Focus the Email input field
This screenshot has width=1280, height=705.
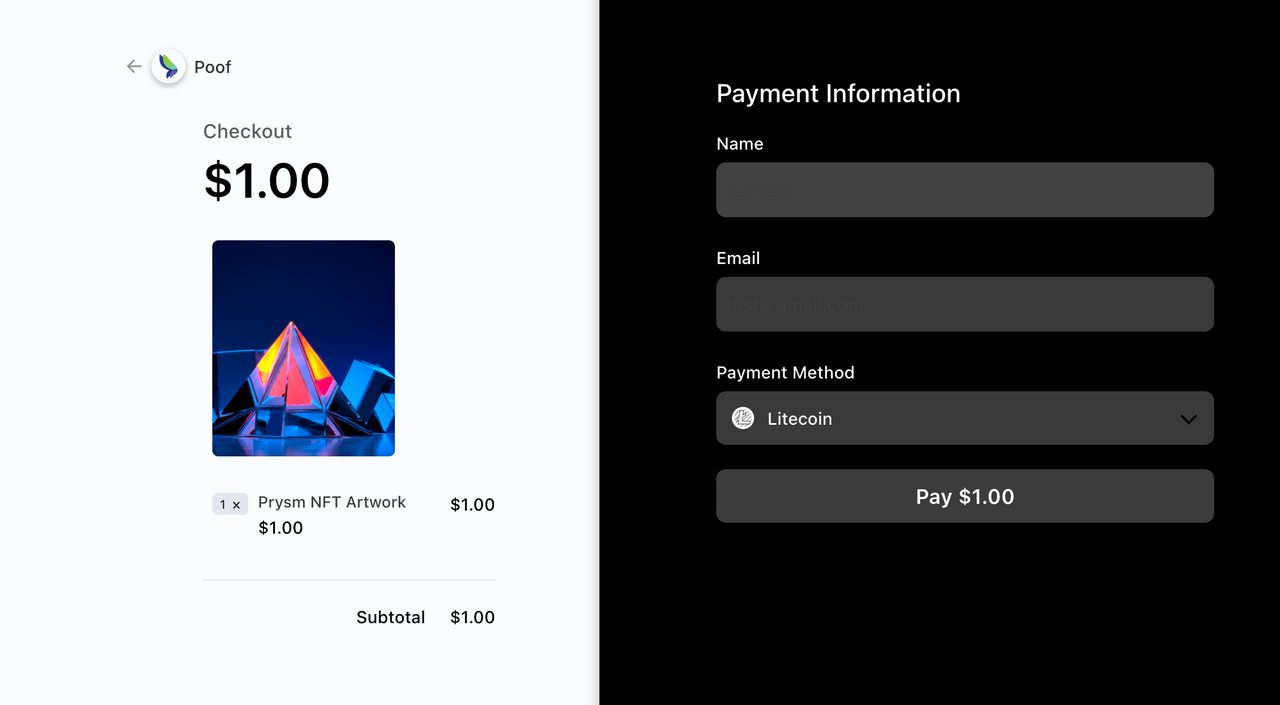pos(964,304)
